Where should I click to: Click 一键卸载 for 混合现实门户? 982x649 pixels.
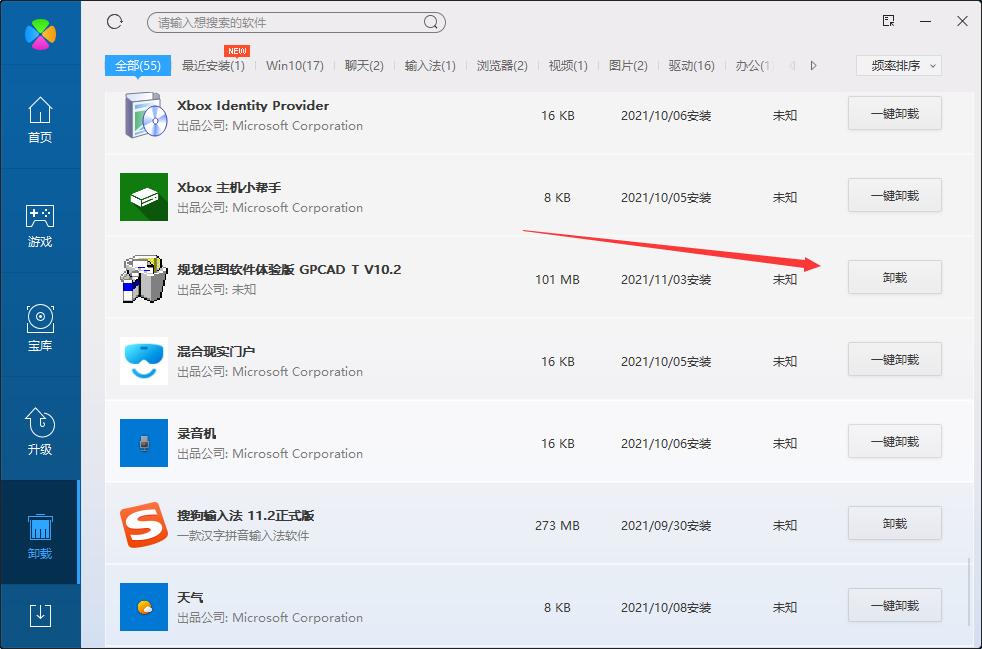point(895,360)
